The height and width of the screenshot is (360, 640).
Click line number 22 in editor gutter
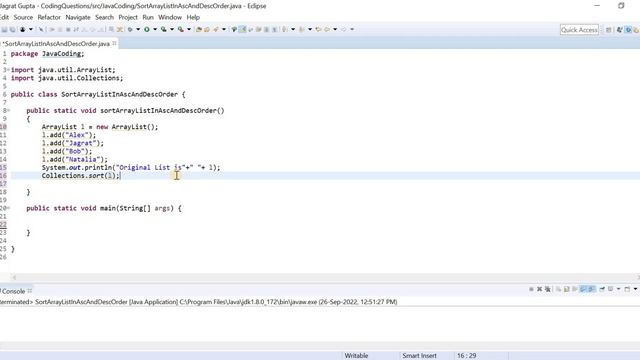[x=3, y=224]
